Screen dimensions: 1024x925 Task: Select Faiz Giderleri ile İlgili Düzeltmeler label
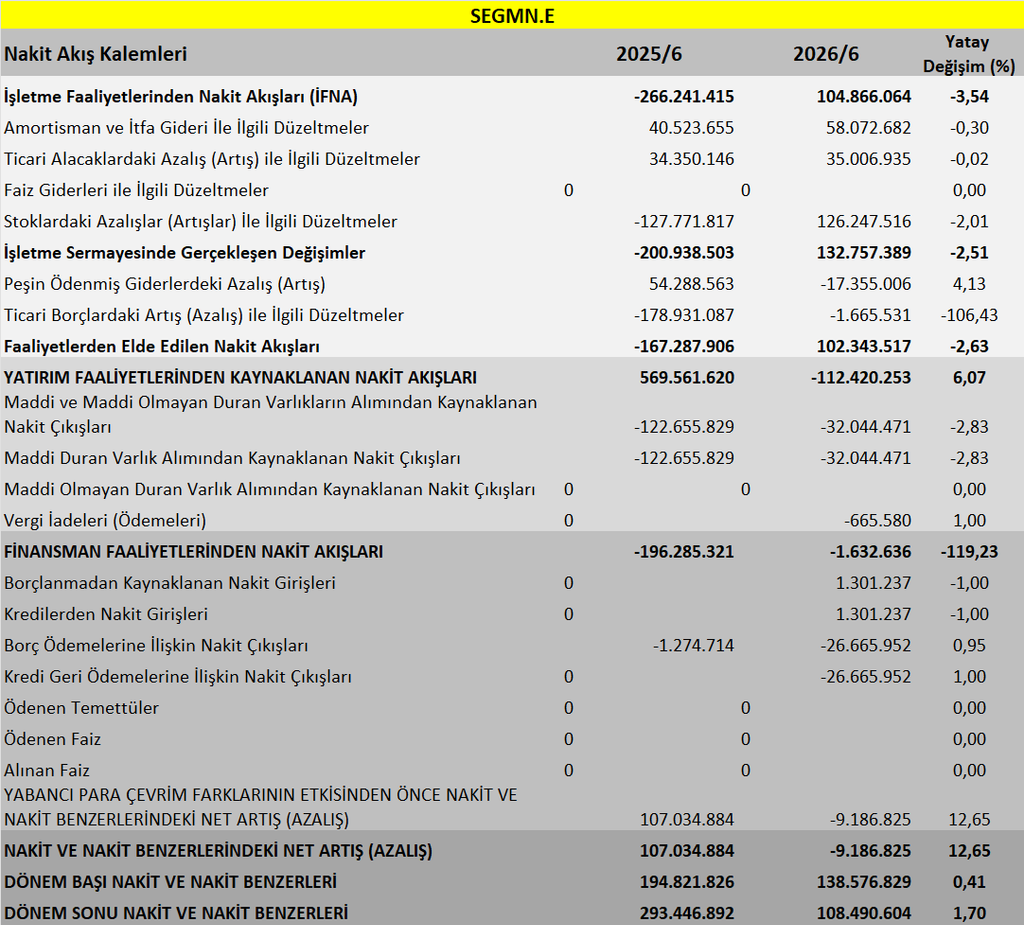tap(136, 190)
